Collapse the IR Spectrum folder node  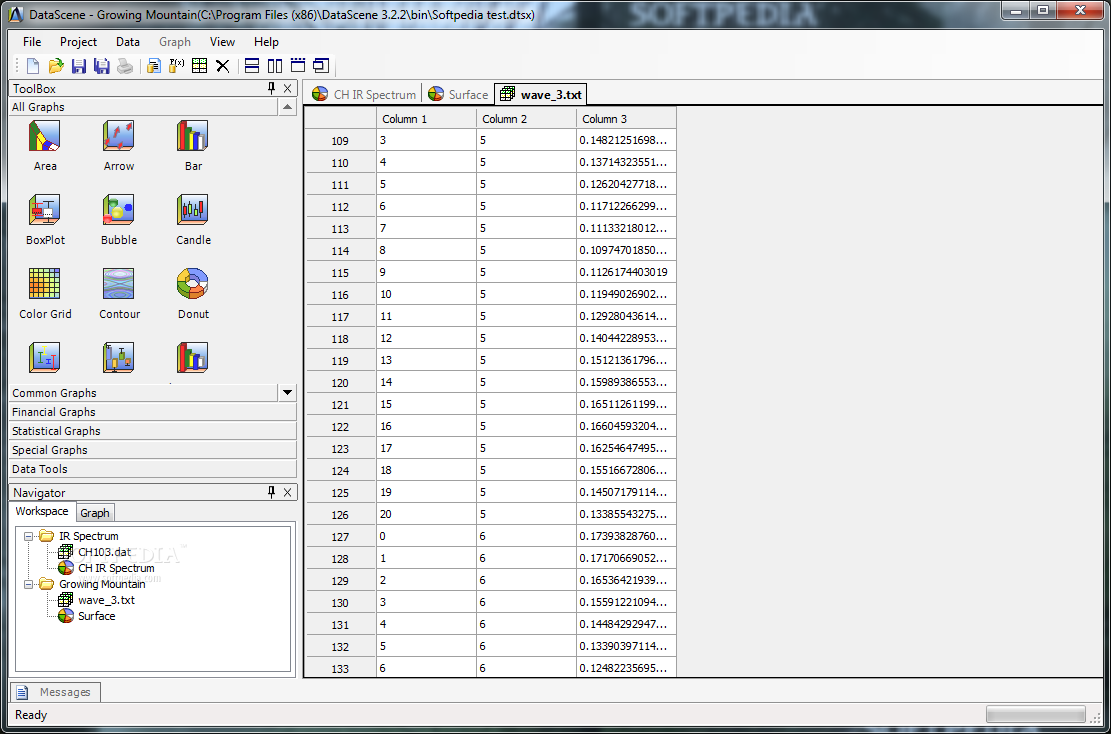(28, 536)
